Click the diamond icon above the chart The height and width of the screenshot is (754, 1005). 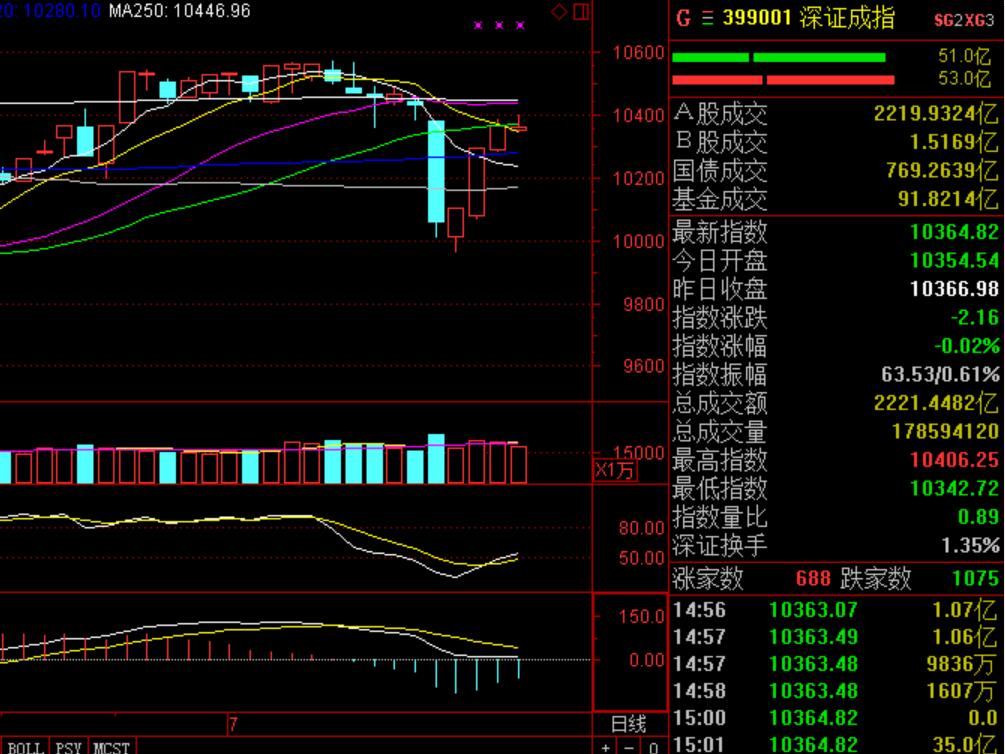tap(559, 12)
